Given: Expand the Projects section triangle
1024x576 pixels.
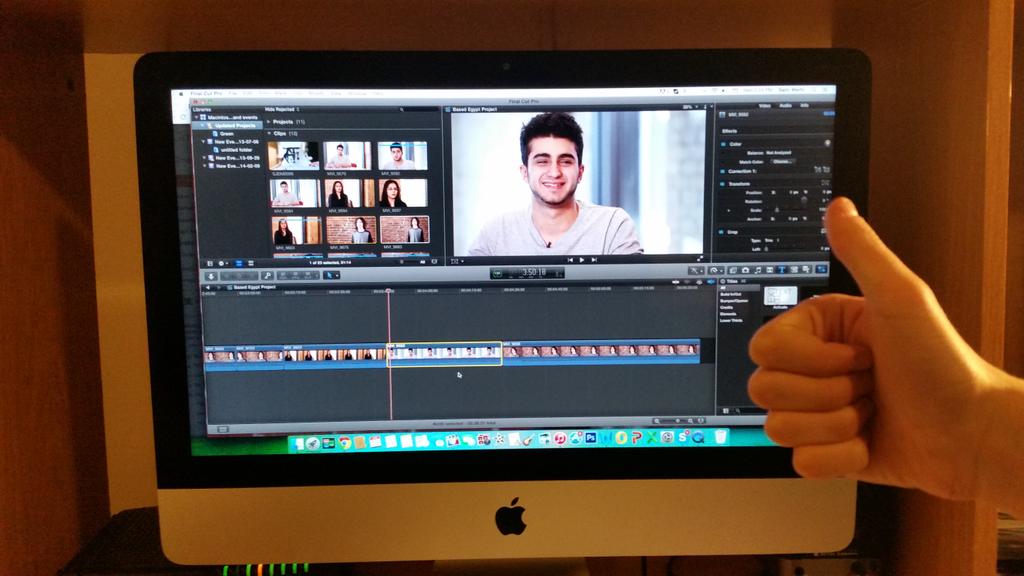Looking at the screenshot, I should click(x=268, y=122).
